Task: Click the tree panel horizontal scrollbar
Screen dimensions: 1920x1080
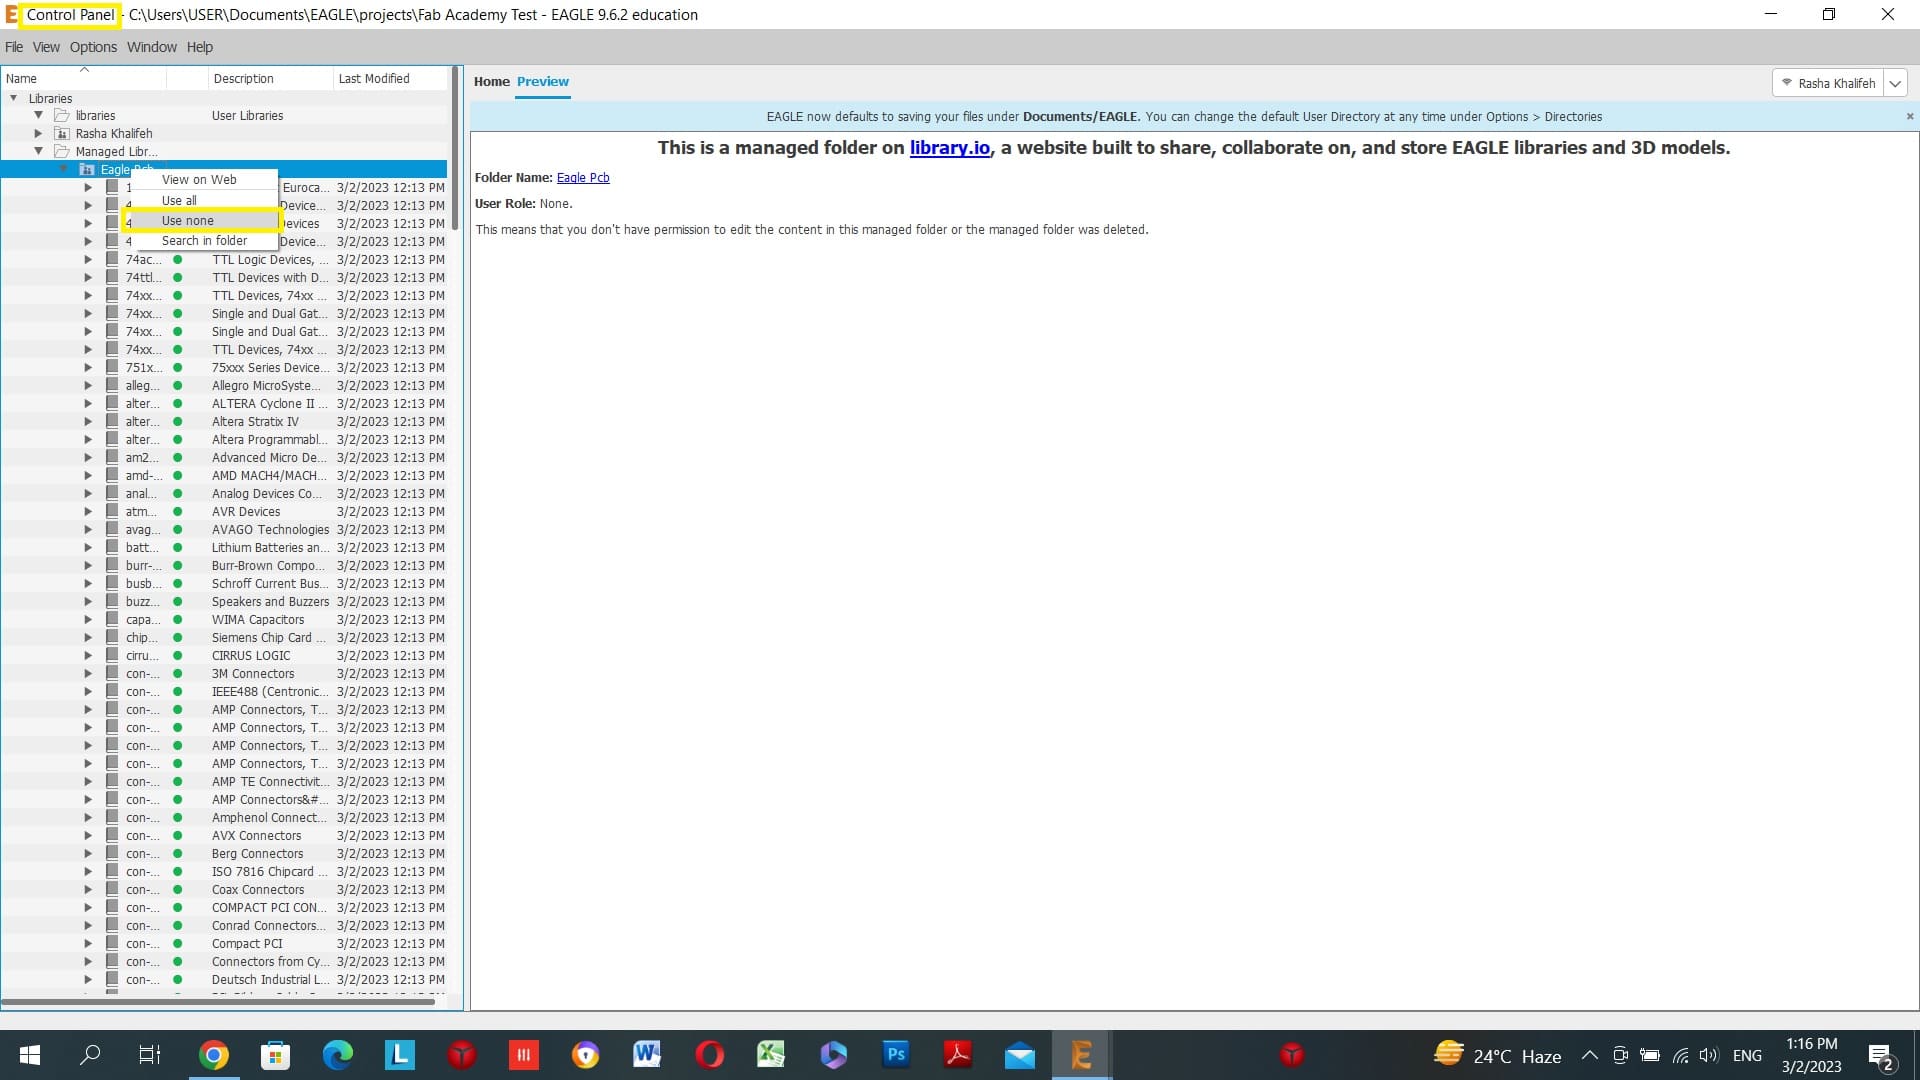Action: (x=218, y=1001)
